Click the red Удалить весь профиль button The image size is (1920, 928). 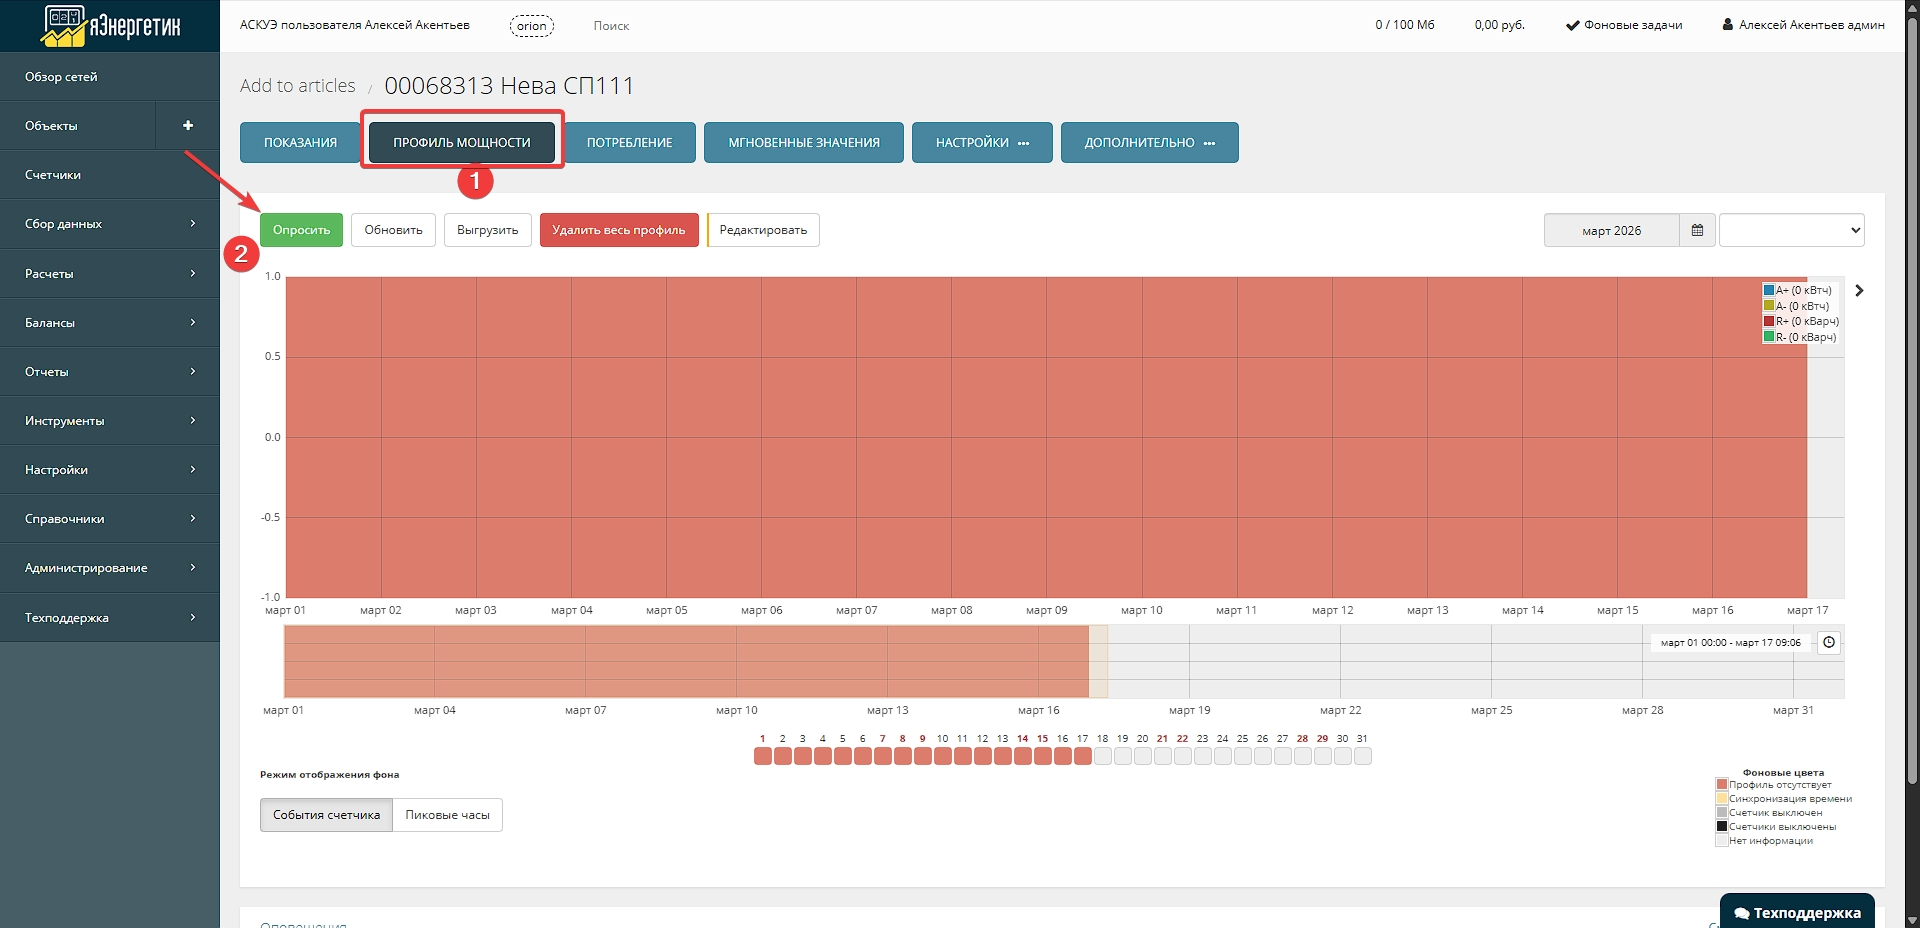[618, 230]
